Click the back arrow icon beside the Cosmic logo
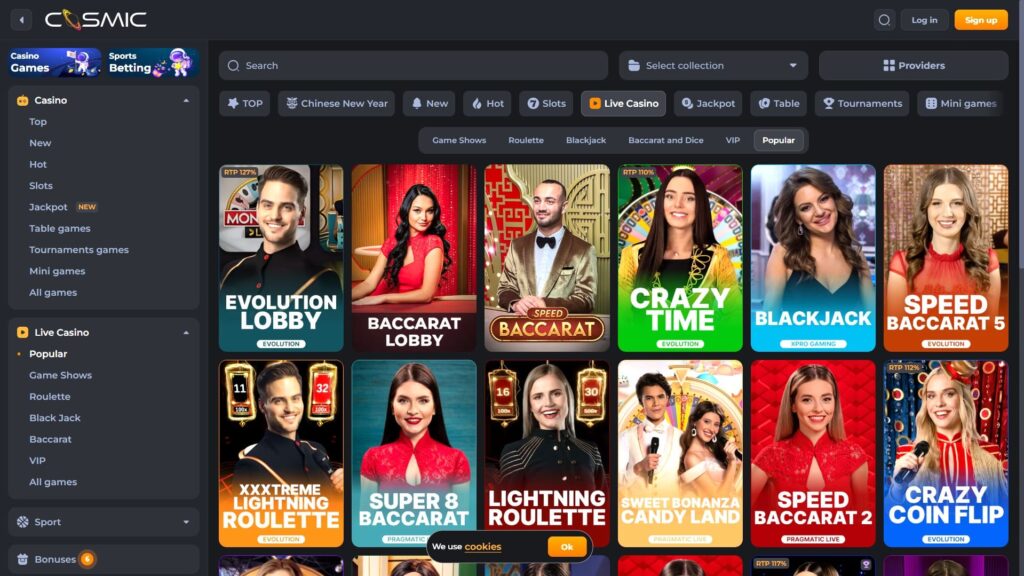The image size is (1024, 576). click(x=21, y=20)
